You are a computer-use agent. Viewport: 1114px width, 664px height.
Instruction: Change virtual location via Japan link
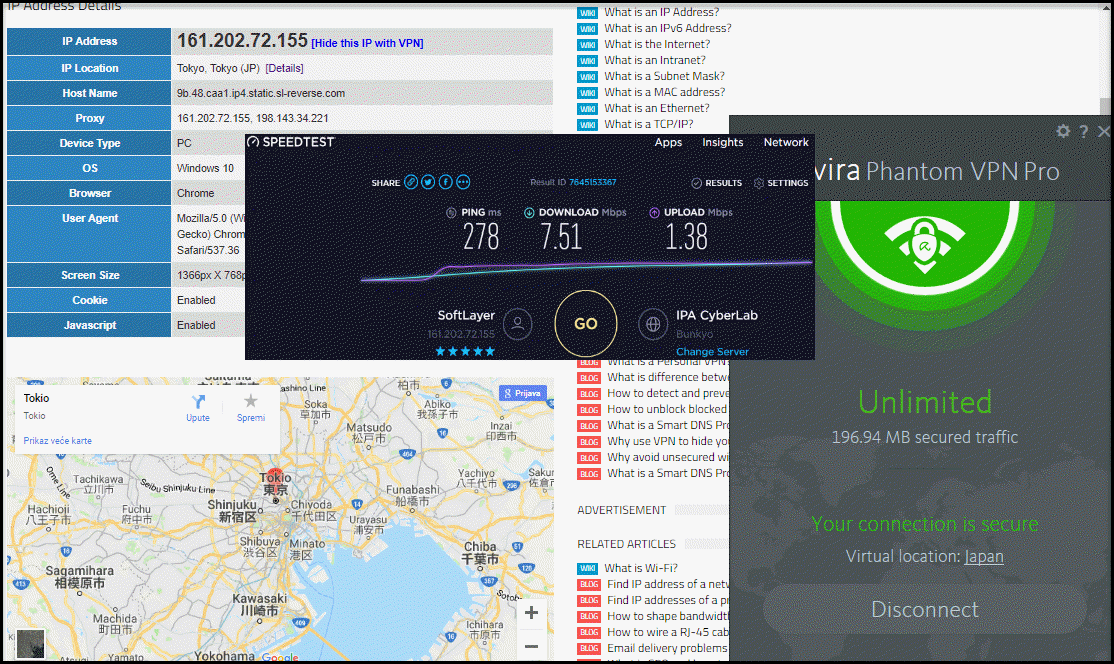(984, 556)
